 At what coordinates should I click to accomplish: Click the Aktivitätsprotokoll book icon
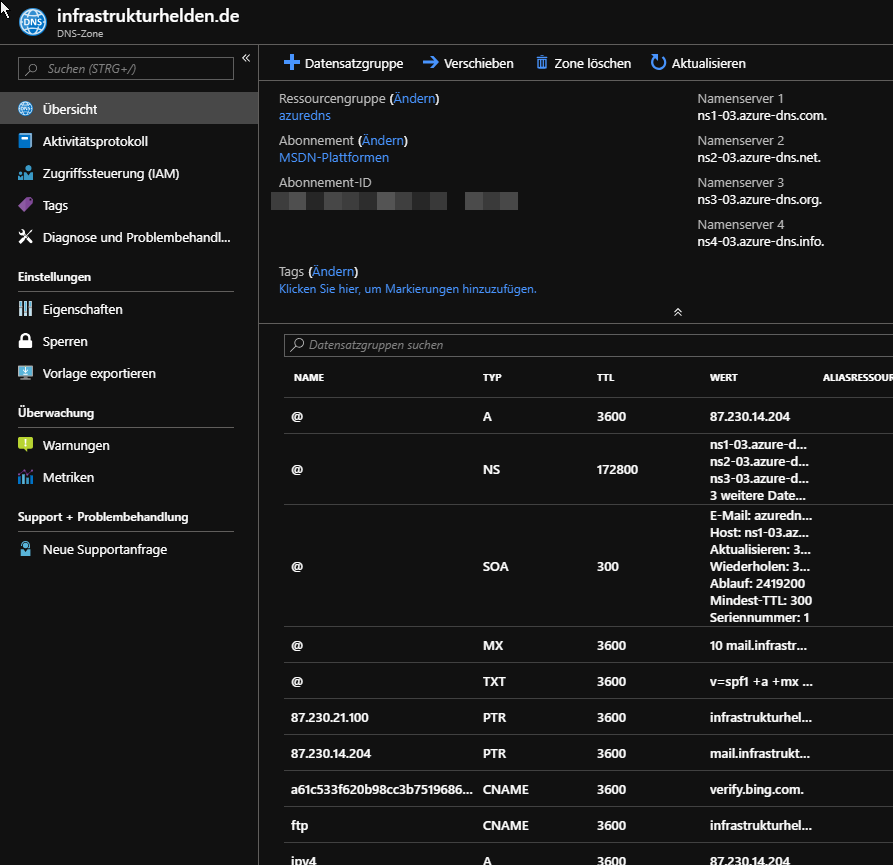point(26,141)
